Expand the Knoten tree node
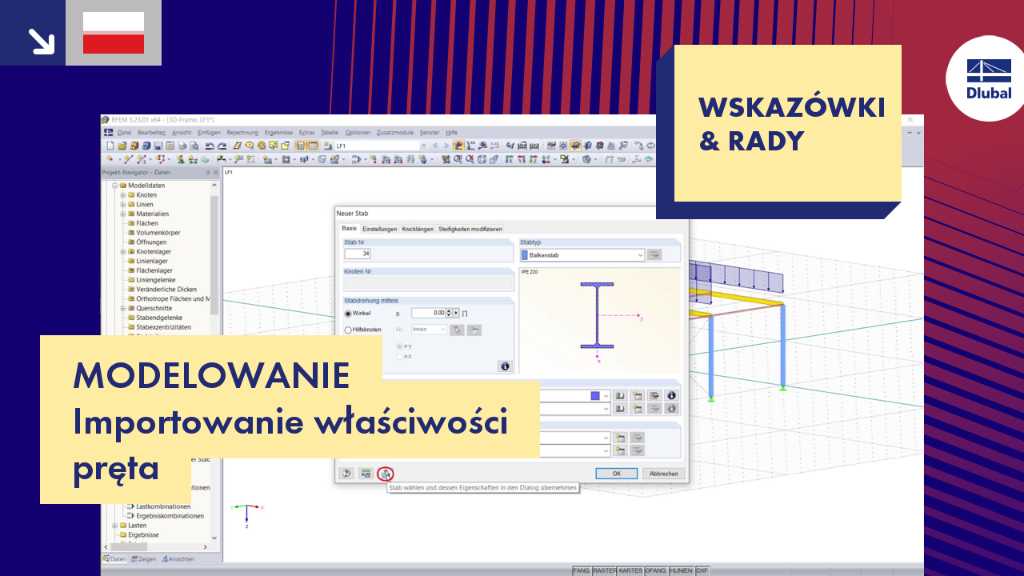Screen dimensions: 1024x576 click(123, 195)
